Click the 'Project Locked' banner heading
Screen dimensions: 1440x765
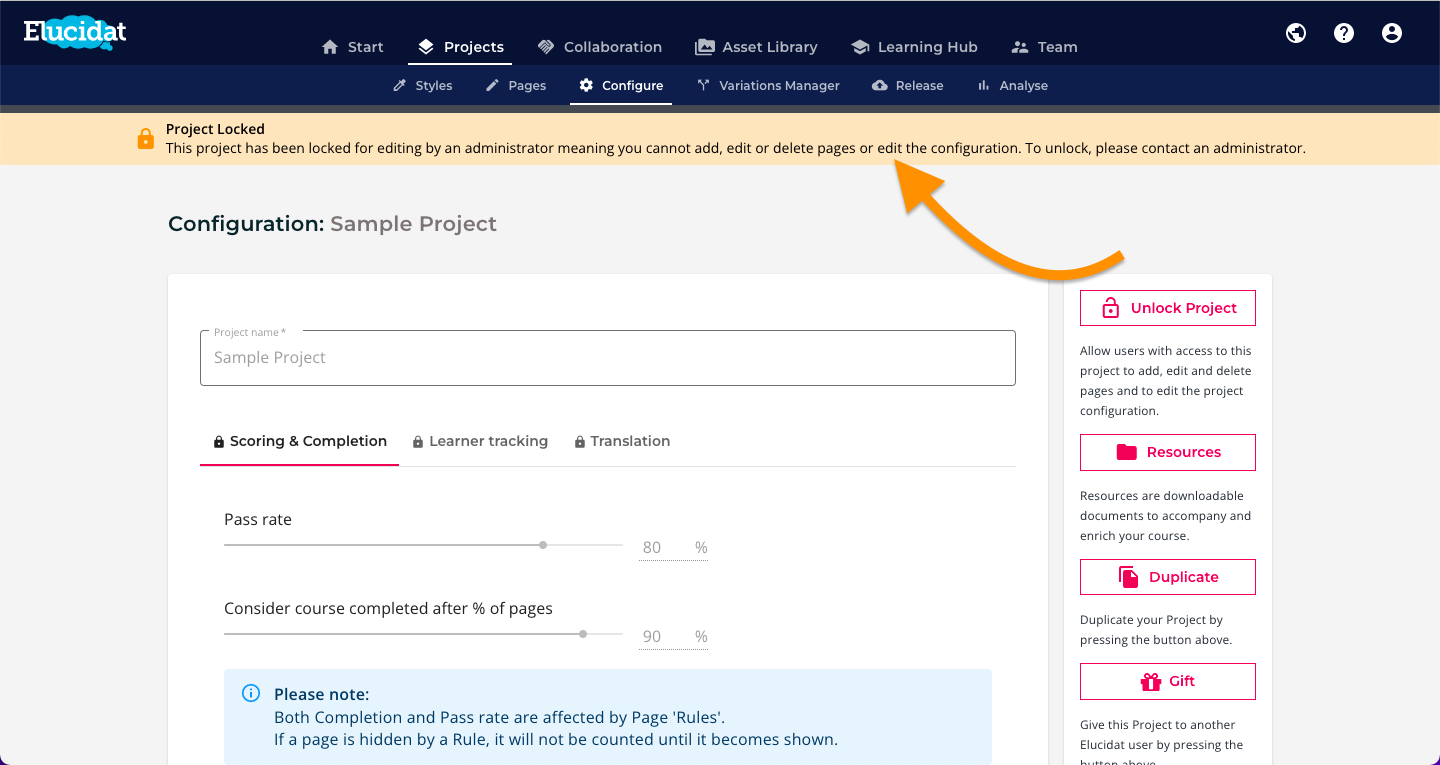click(215, 129)
